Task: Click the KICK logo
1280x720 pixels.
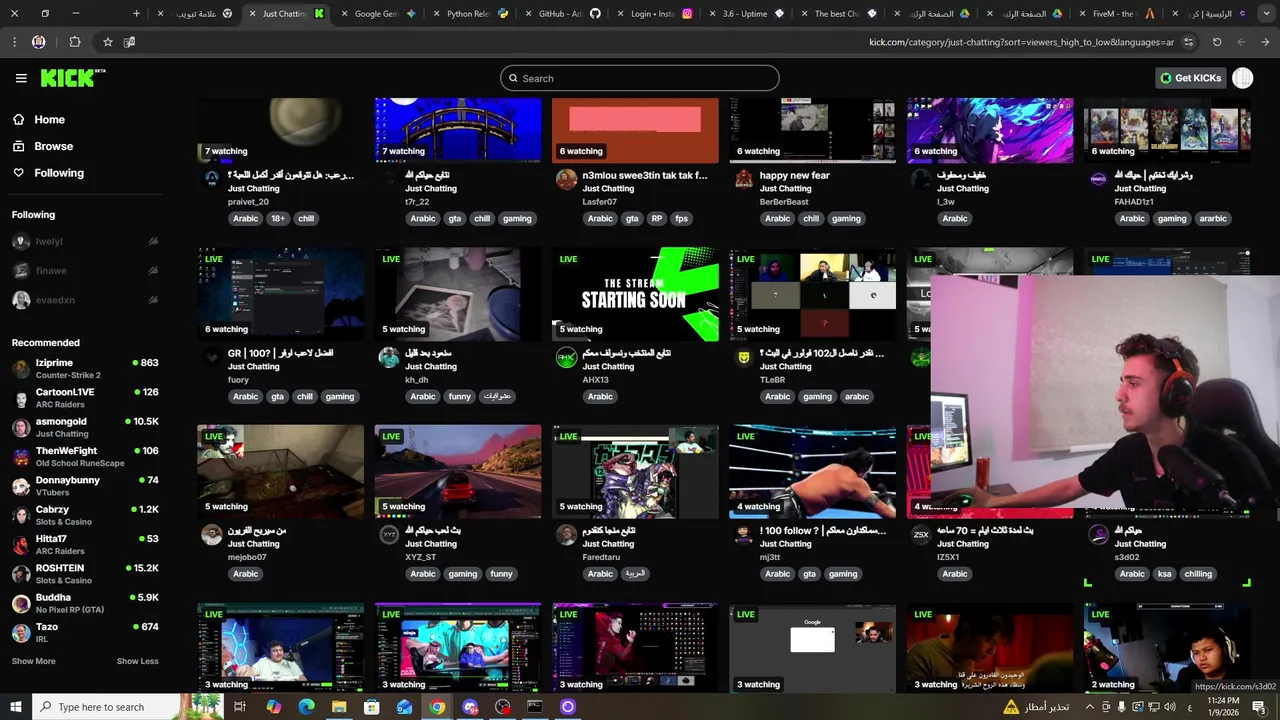Action: coord(72,78)
